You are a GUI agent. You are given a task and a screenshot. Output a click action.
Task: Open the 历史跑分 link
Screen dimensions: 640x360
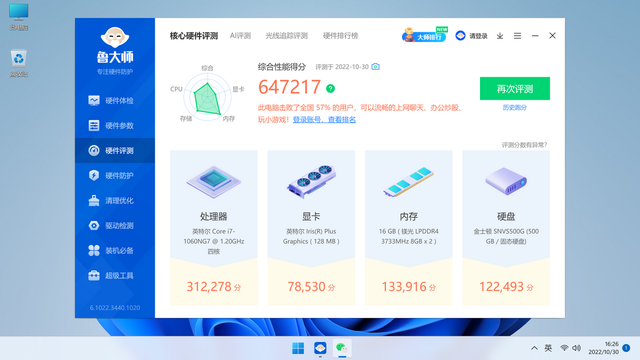(x=515, y=107)
